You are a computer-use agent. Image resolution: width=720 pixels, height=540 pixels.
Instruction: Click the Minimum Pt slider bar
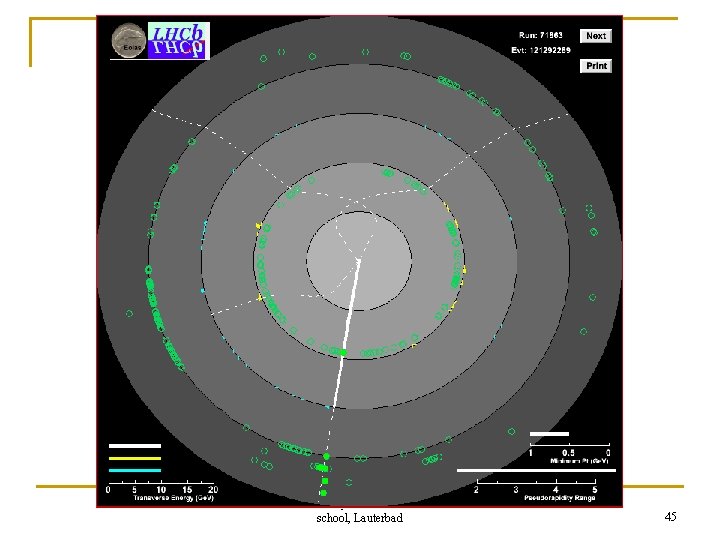[549, 433]
